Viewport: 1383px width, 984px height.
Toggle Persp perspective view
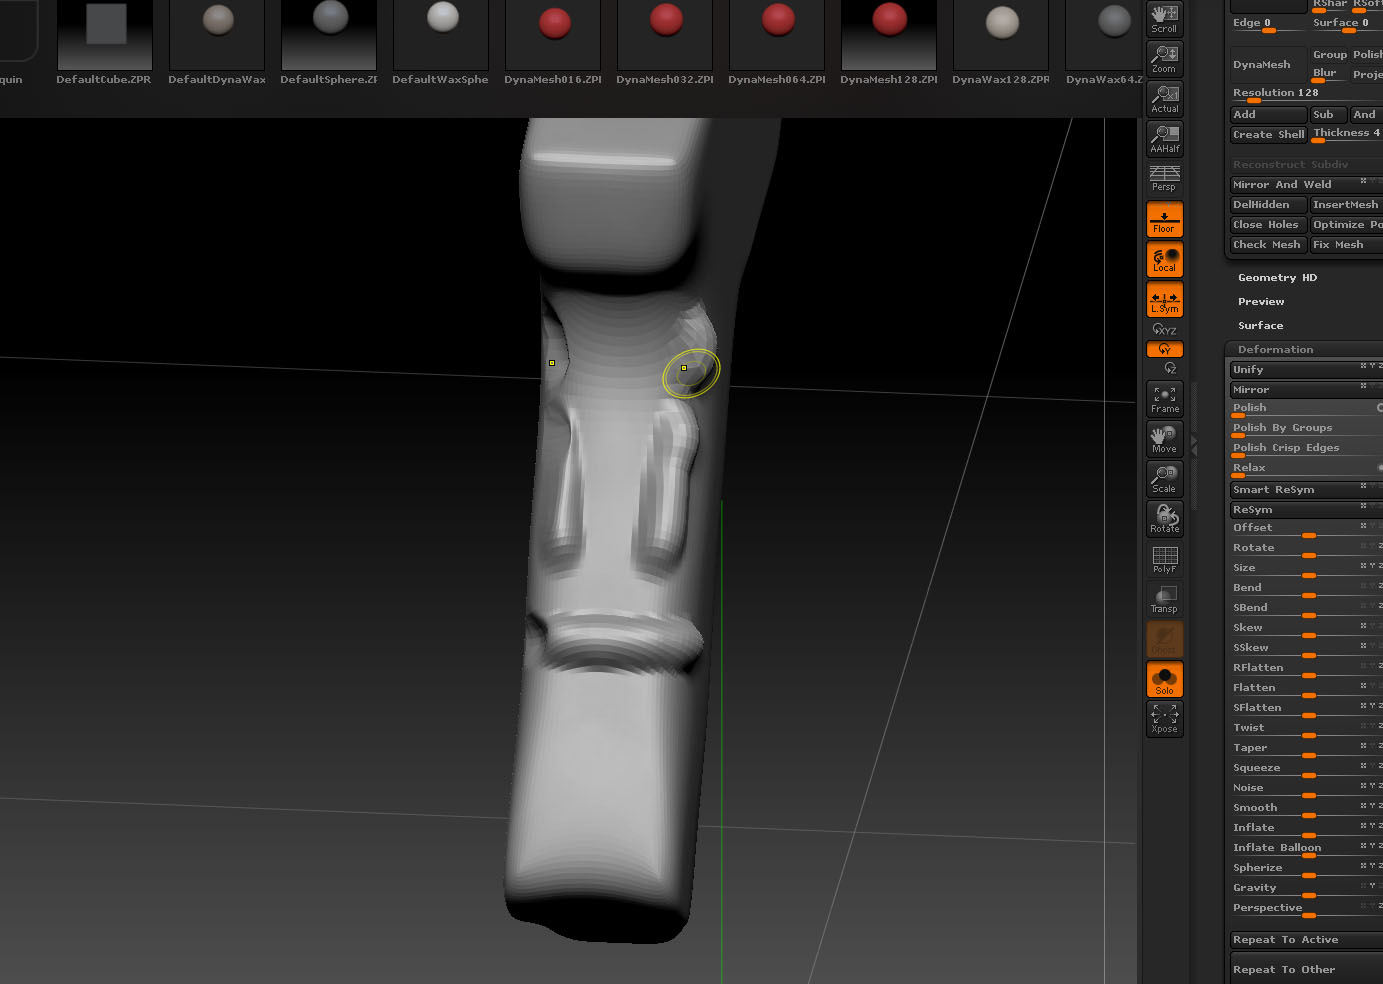click(x=1165, y=179)
